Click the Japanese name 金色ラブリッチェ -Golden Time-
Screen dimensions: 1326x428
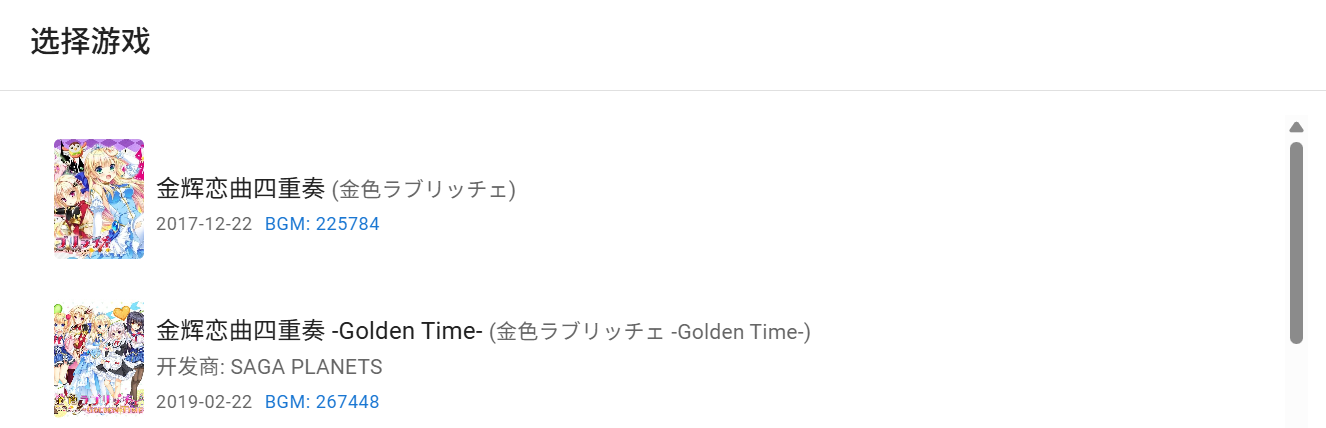pos(650,331)
